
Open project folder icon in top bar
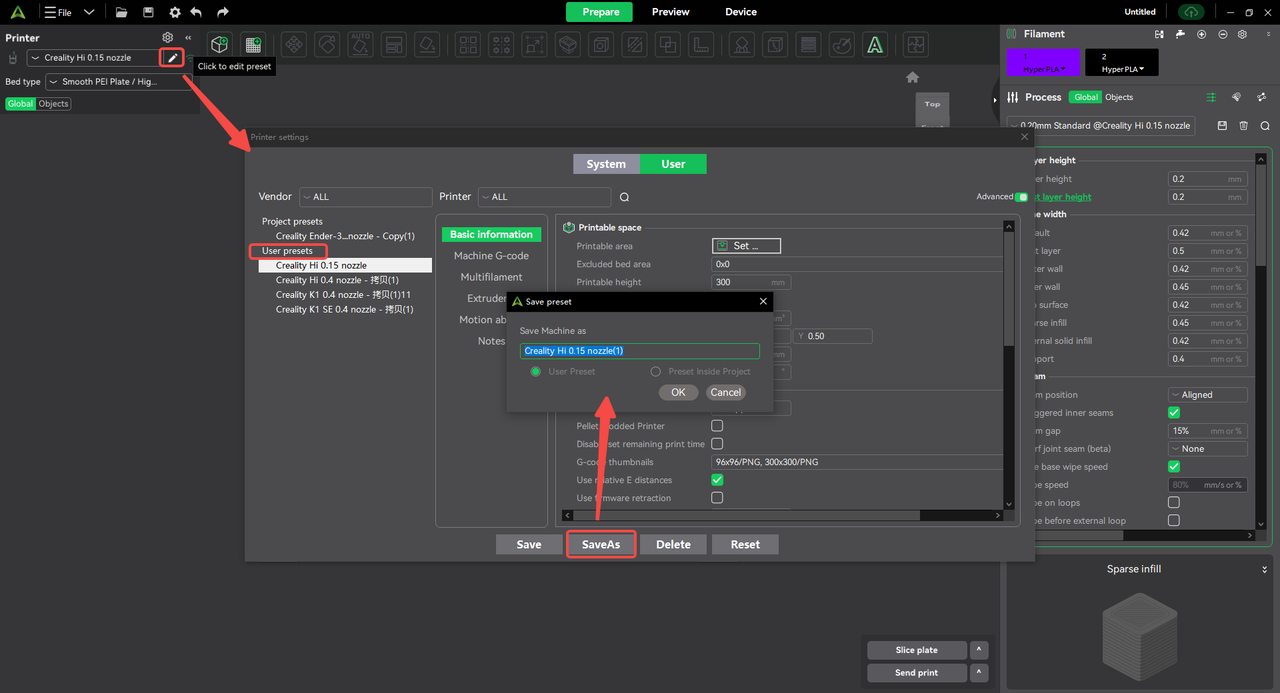click(x=121, y=13)
